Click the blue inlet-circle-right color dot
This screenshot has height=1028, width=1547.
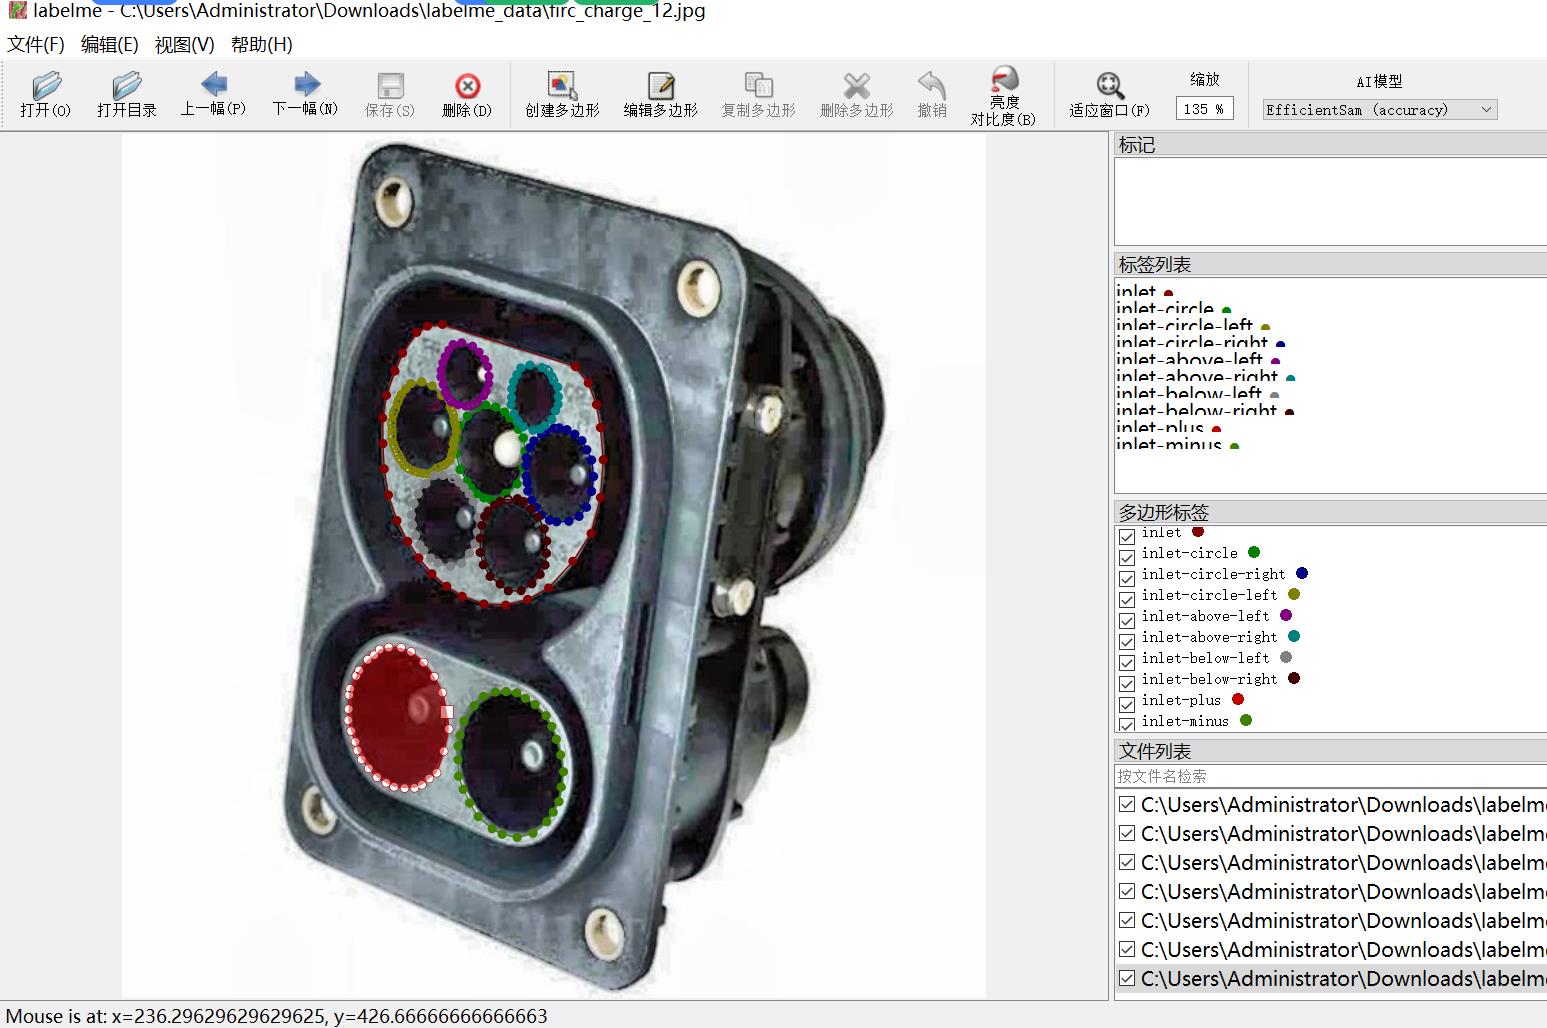1301,574
